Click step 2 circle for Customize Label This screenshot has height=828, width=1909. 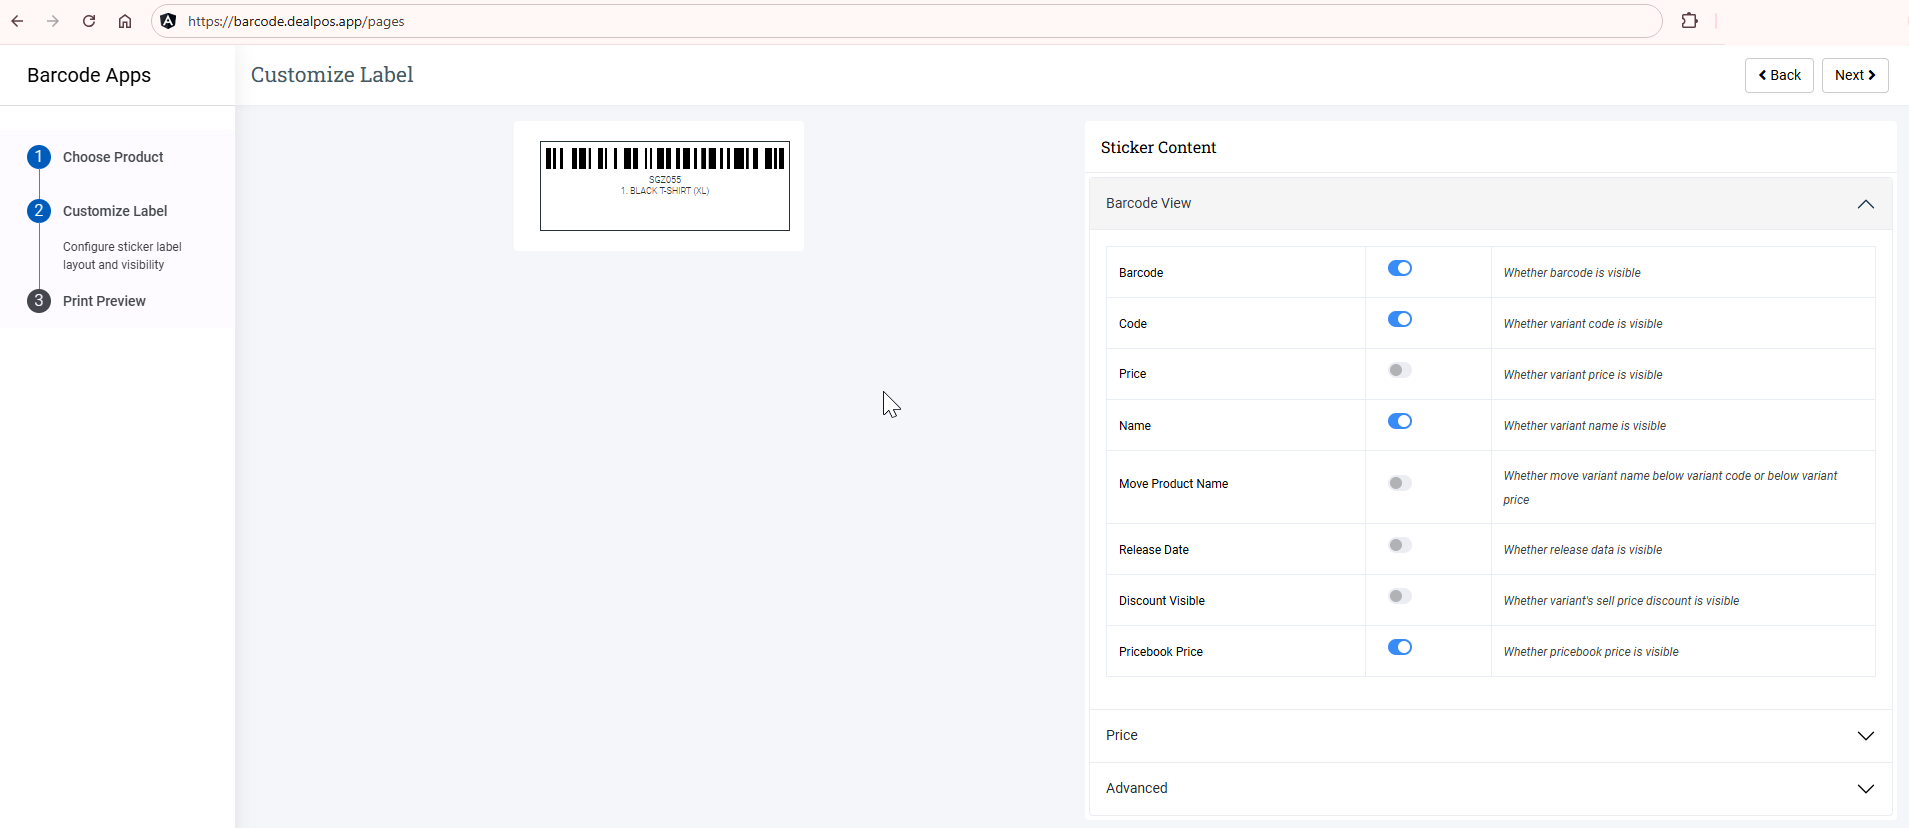(39, 211)
